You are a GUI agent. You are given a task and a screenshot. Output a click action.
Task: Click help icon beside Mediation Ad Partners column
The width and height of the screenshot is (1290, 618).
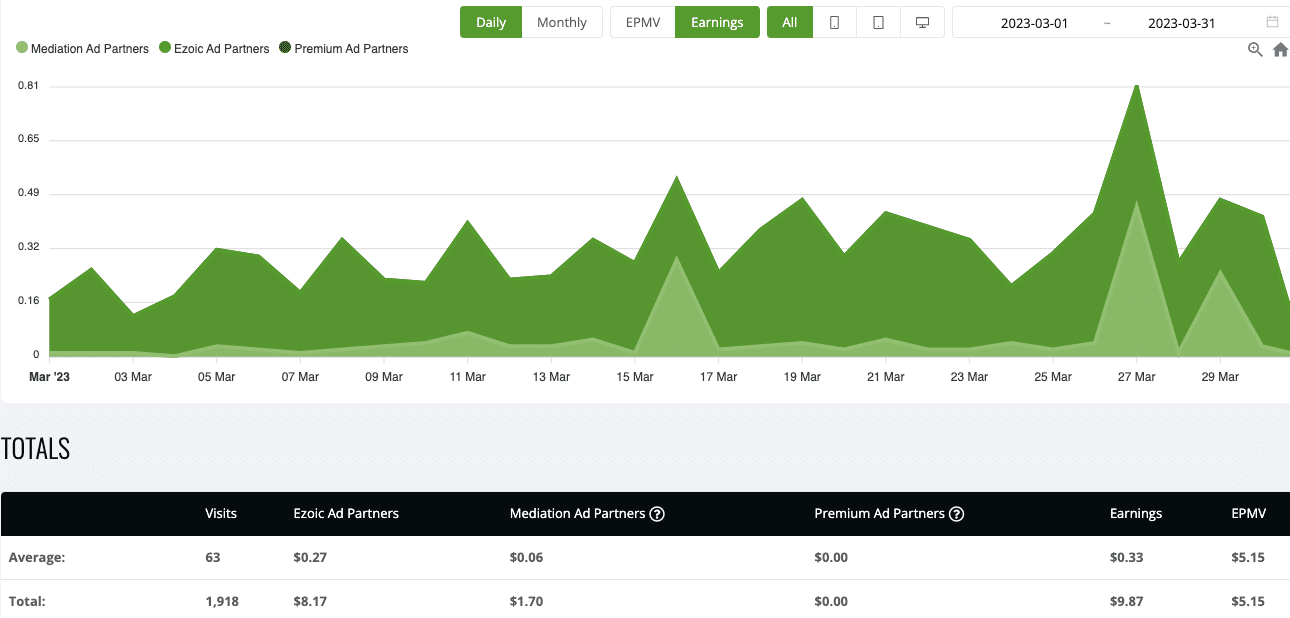click(657, 514)
